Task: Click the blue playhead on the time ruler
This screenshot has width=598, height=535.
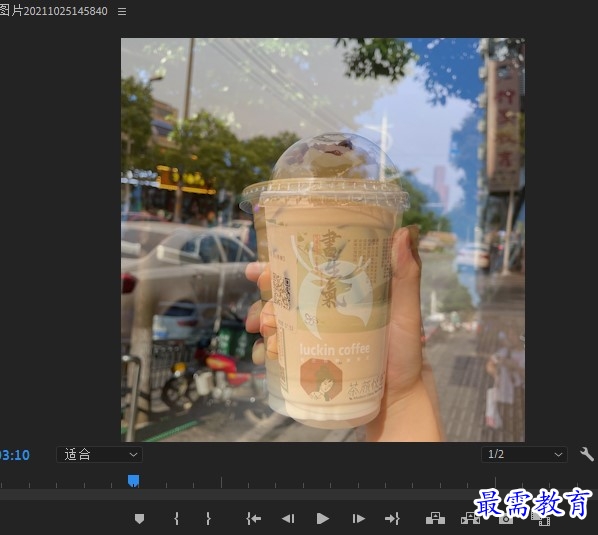Action: [133, 481]
